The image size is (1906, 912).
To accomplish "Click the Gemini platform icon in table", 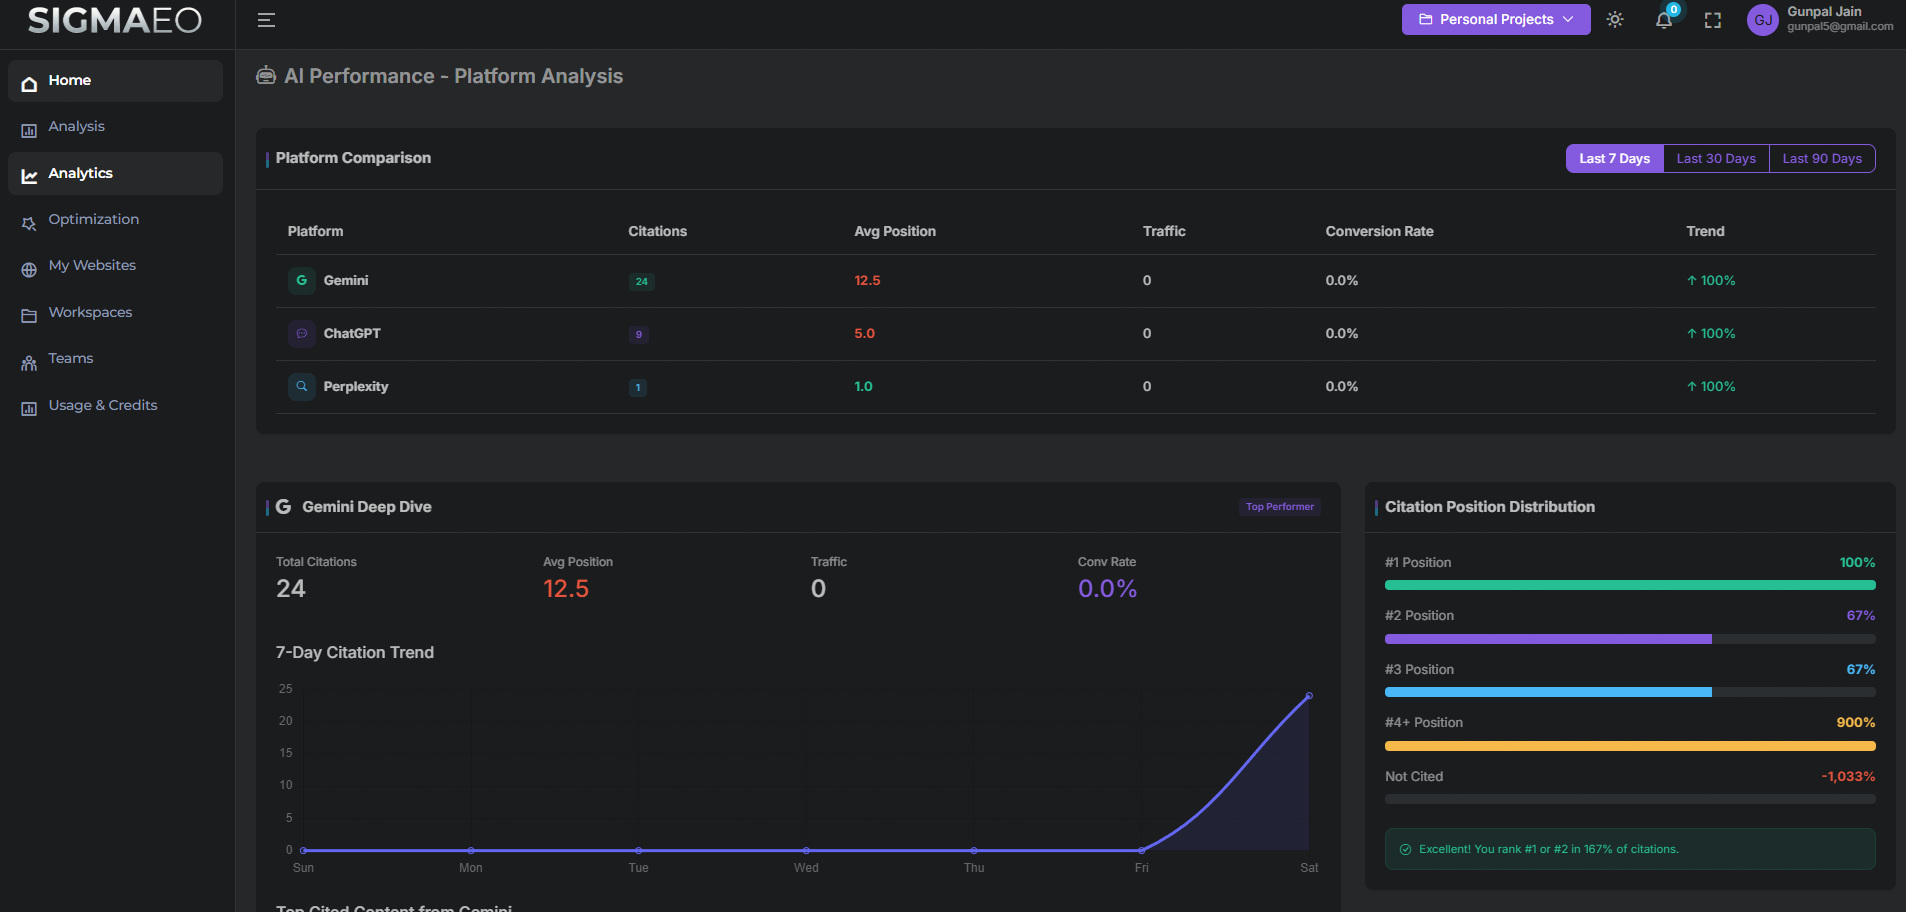I will tap(301, 281).
